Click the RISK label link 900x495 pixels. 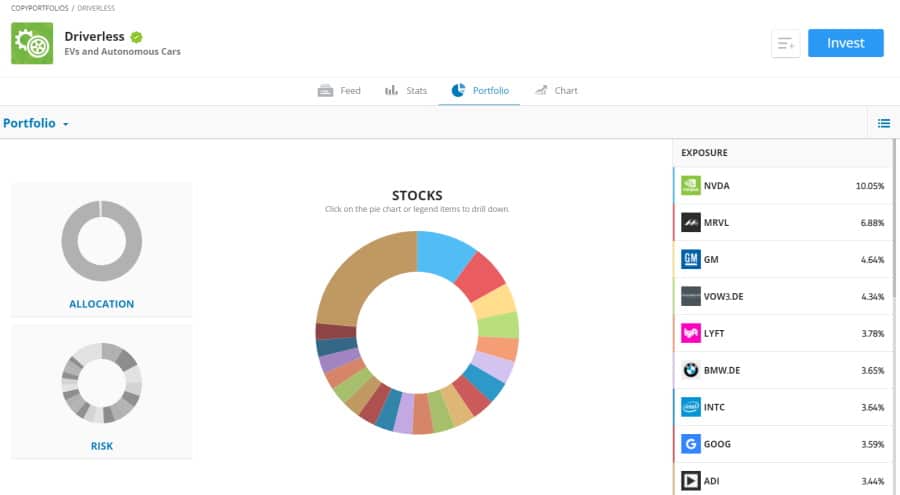tap(102, 446)
